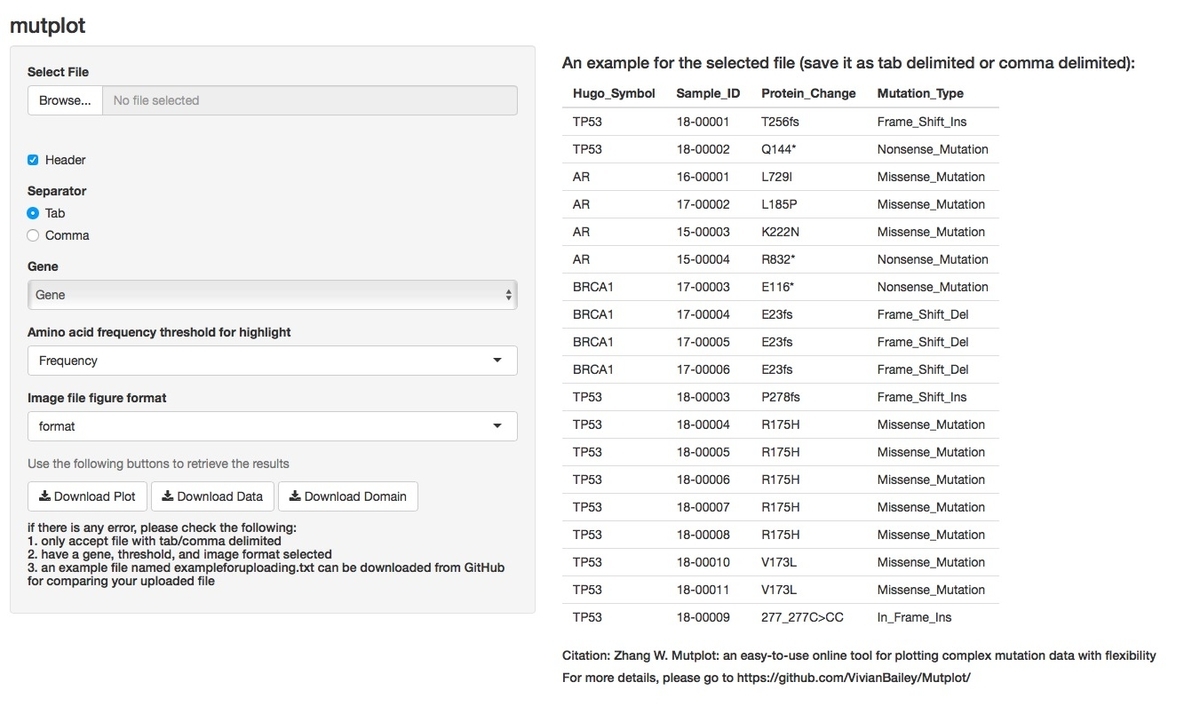Click the Hugo_Symbol column header
Viewport: 1200px width, 722px height.
click(x=614, y=93)
